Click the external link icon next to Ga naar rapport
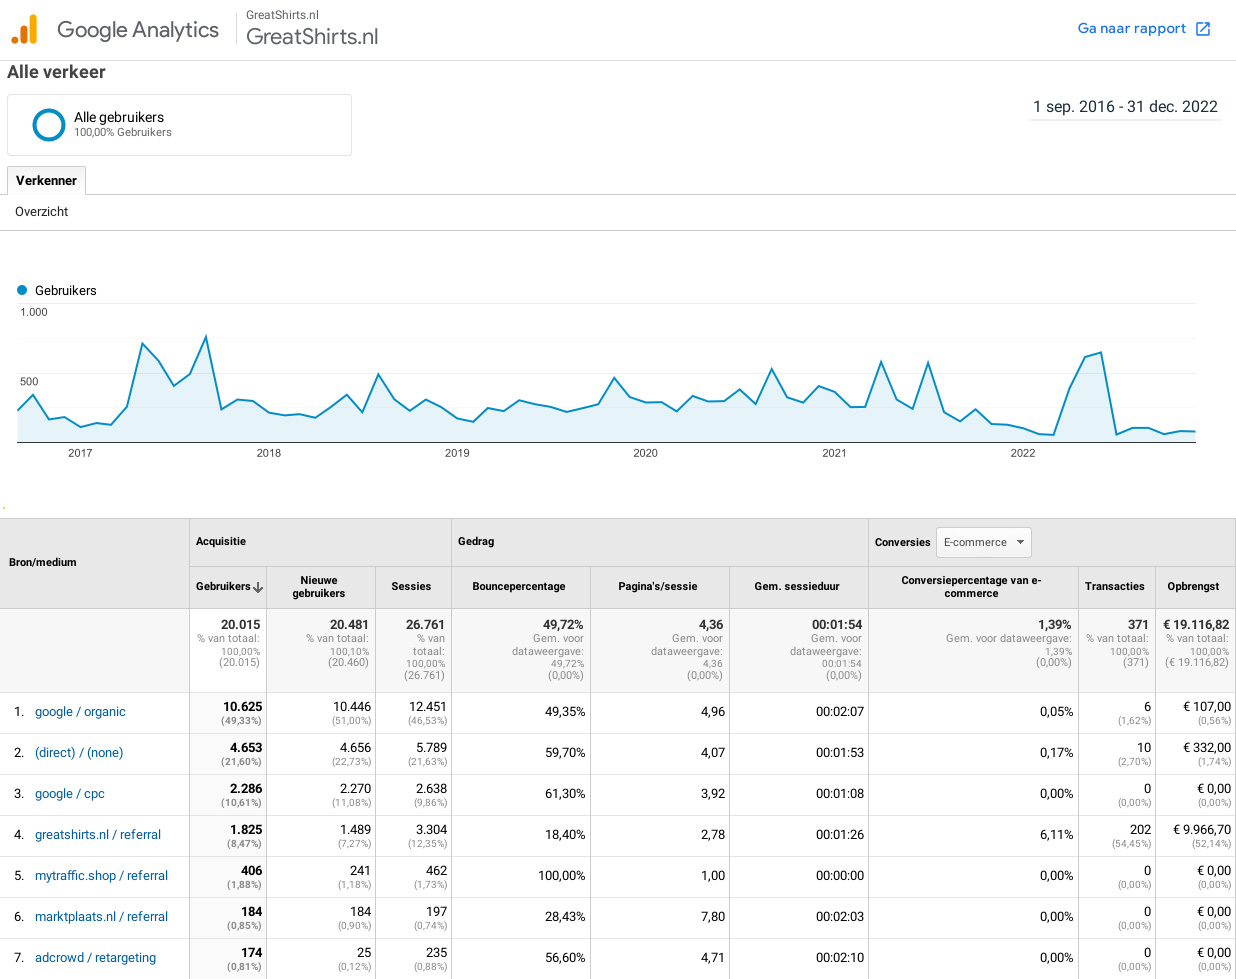Image resolution: width=1236 pixels, height=979 pixels. coord(1203,29)
